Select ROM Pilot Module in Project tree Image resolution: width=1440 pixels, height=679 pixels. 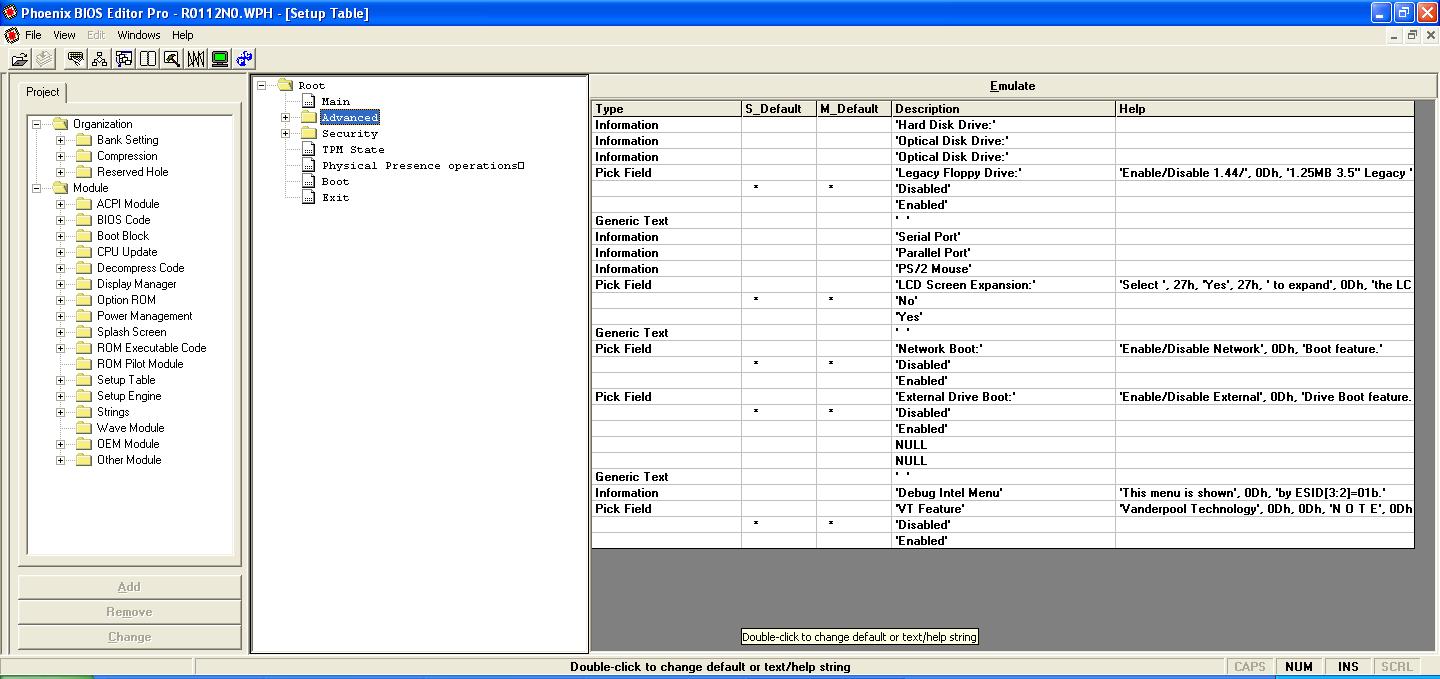(x=140, y=364)
